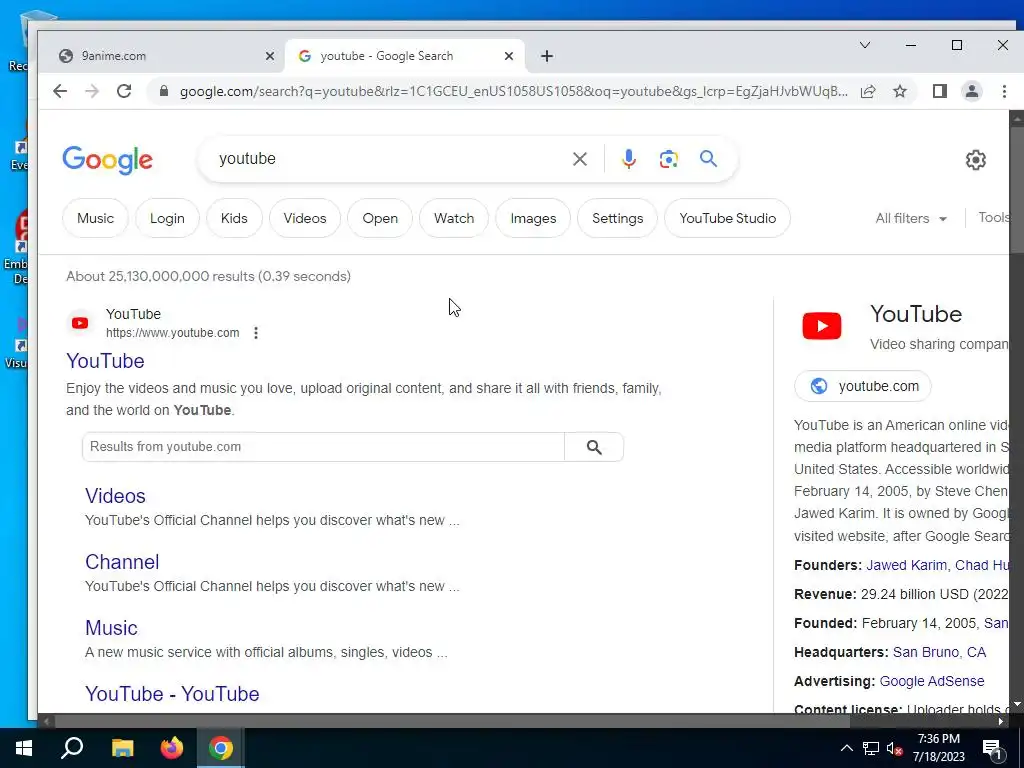1024x768 pixels.
Task: Click the horizontal scrollbar right arrow
Action: (x=1000, y=721)
